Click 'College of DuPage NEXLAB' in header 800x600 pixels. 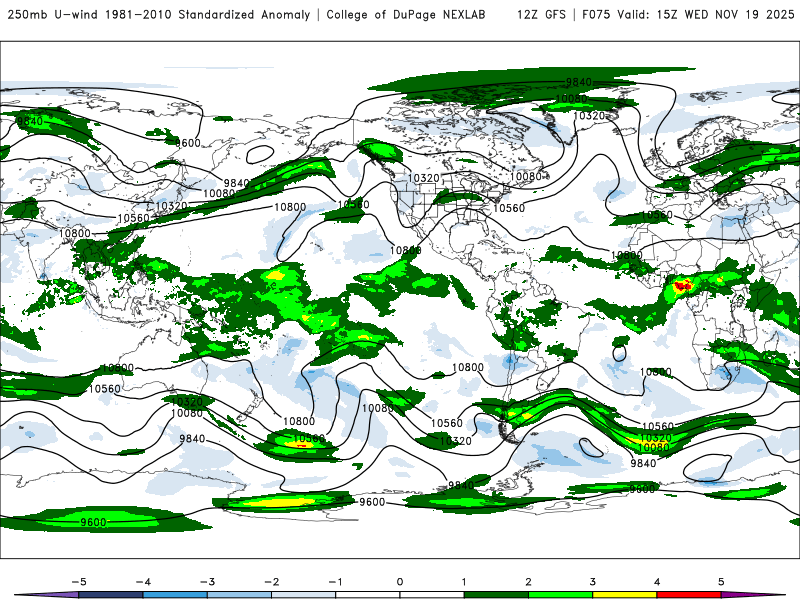click(x=406, y=14)
